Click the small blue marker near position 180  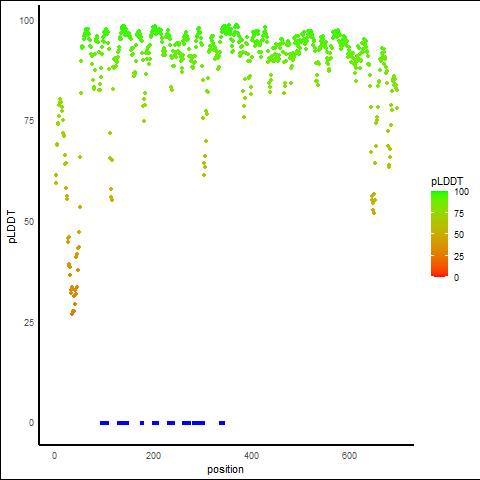(142, 423)
